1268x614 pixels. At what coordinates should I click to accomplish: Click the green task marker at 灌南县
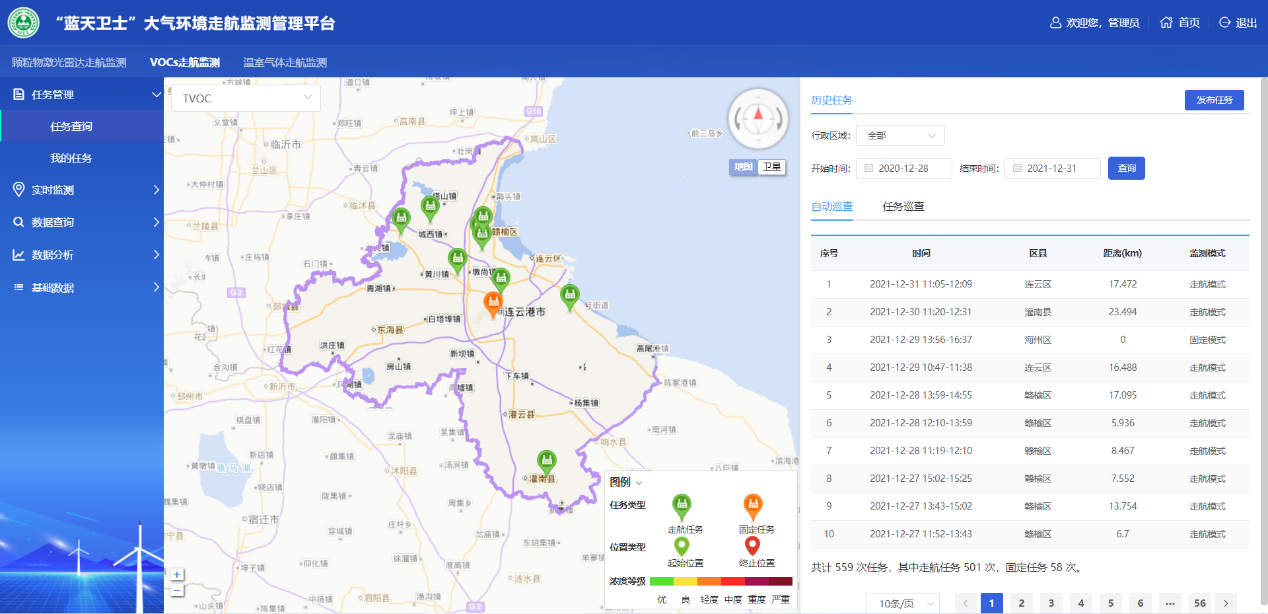[546, 462]
